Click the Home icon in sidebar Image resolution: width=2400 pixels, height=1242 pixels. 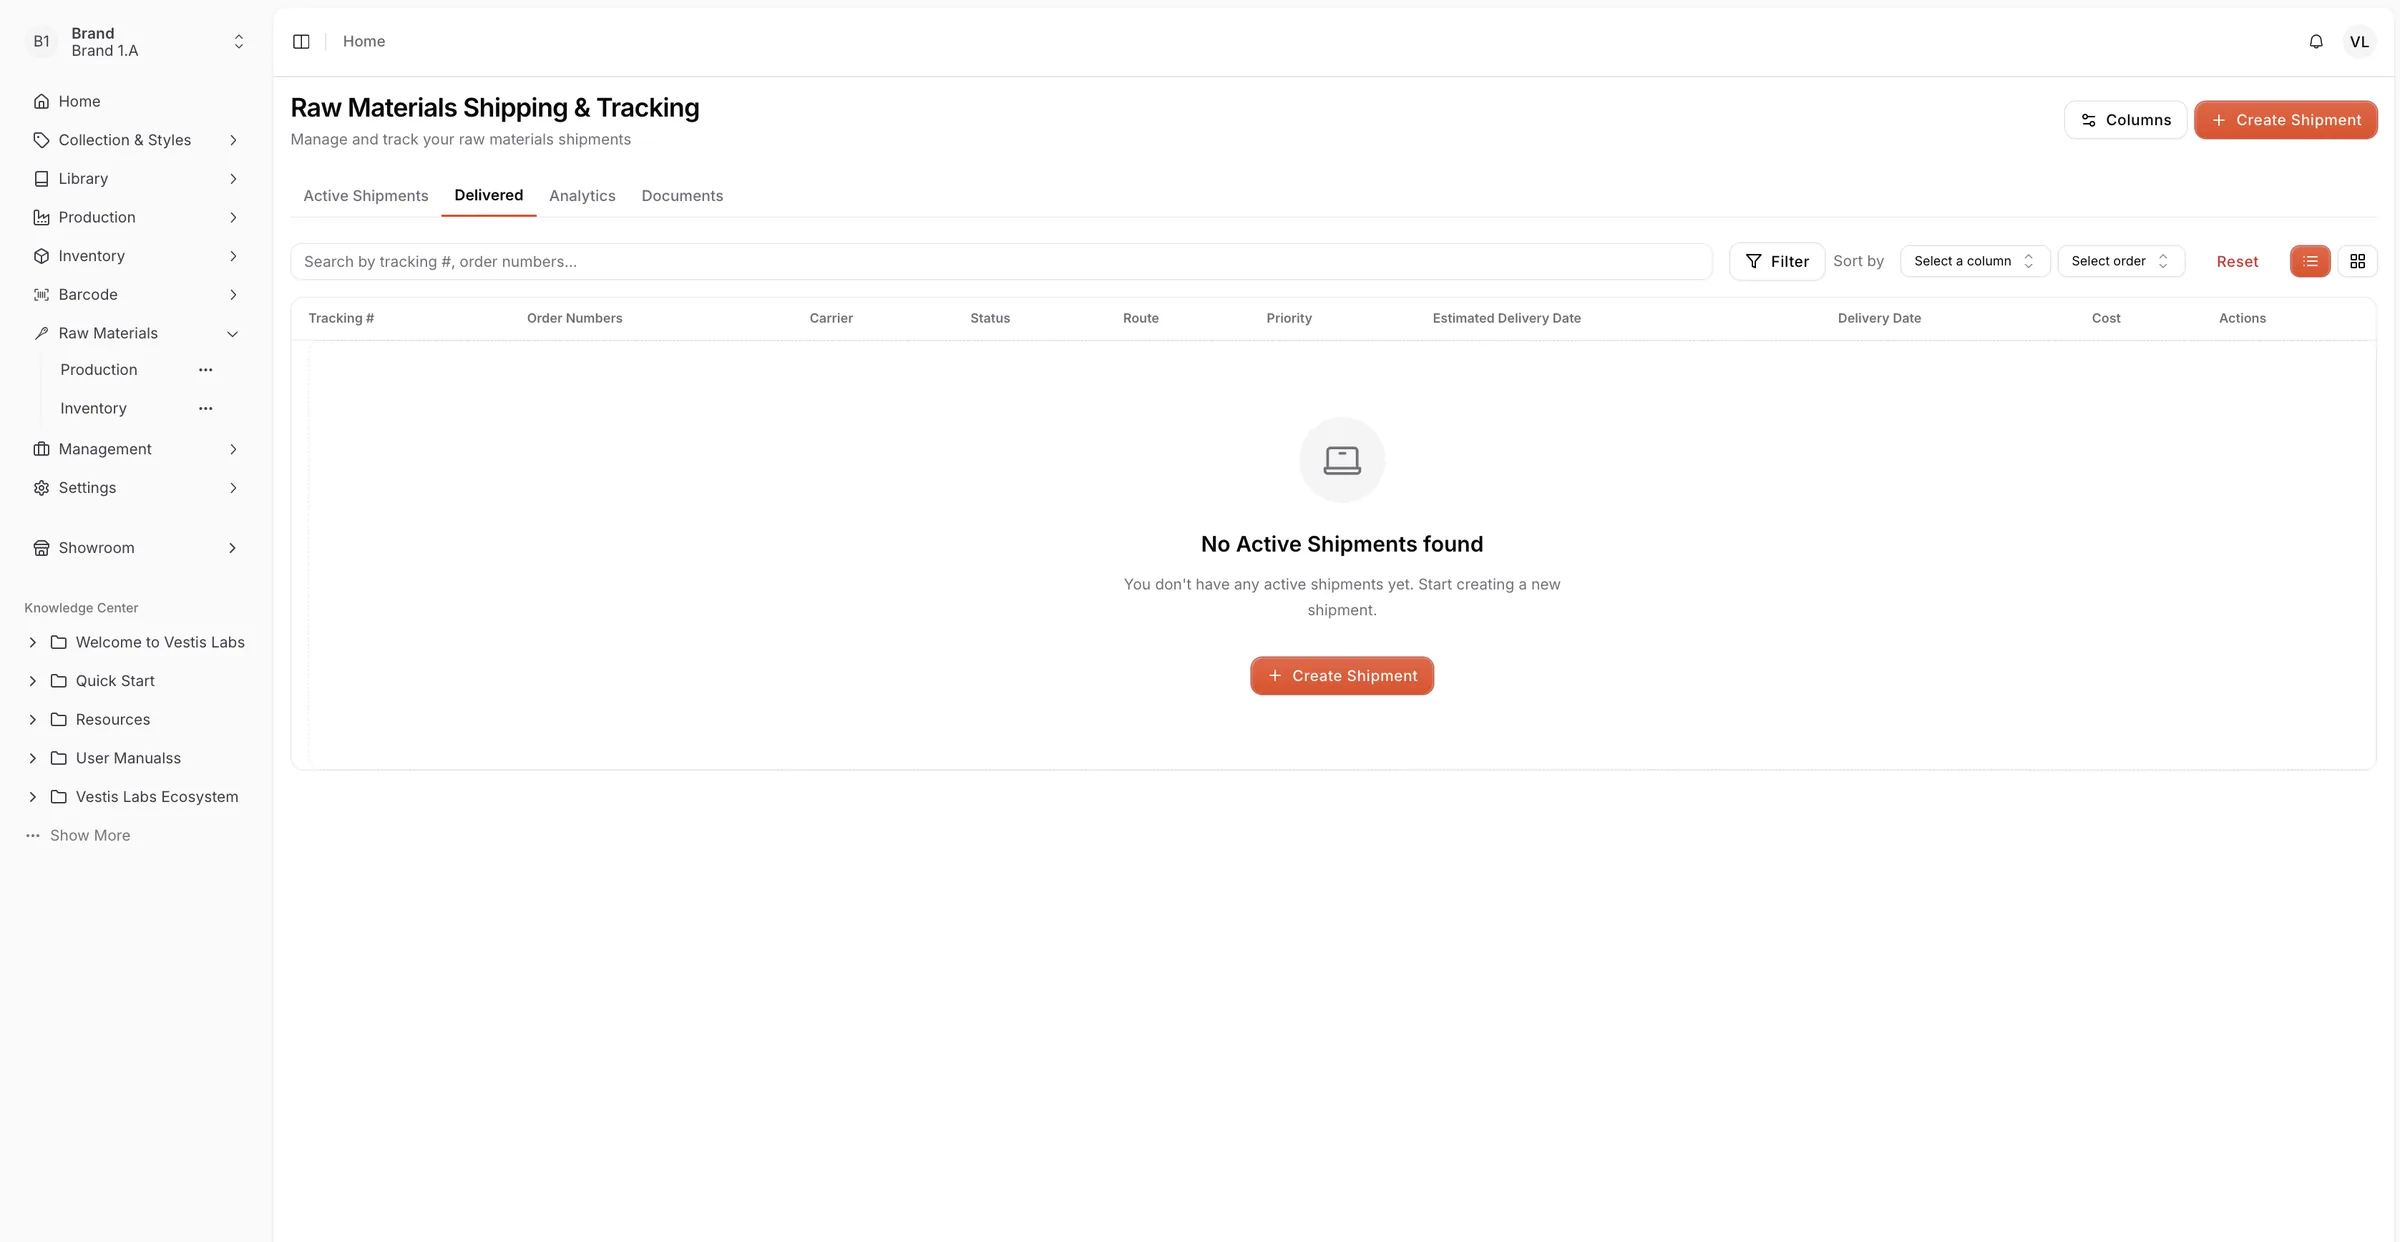(41, 101)
